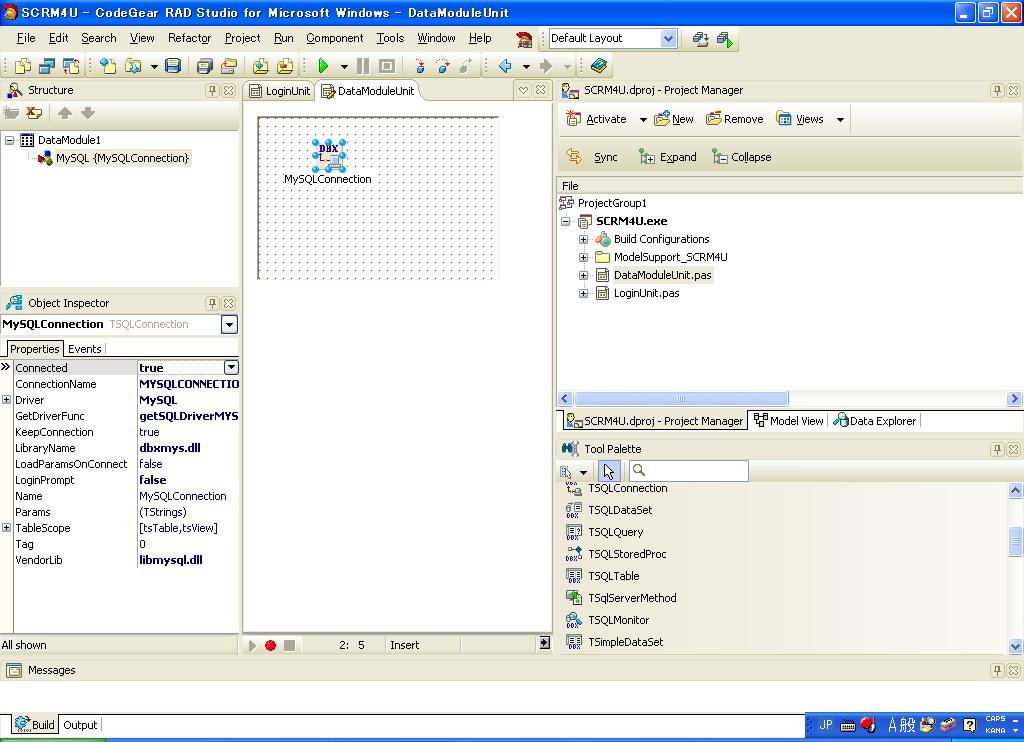Open the Run button dropdown arrow

point(344,67)
